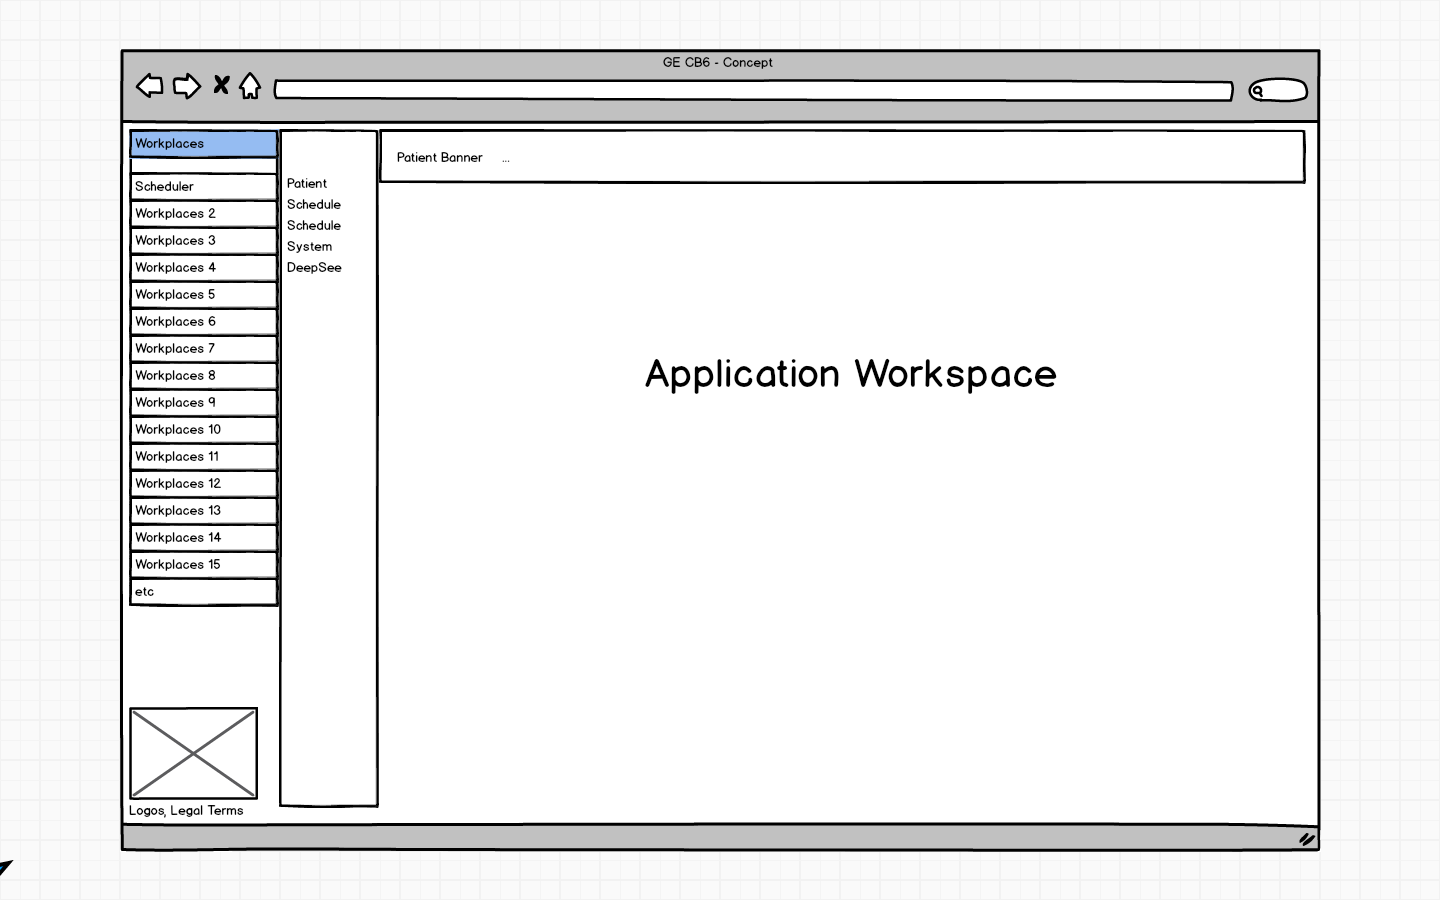Click the etc entry at bottom of sidebar

pos(203,591)
